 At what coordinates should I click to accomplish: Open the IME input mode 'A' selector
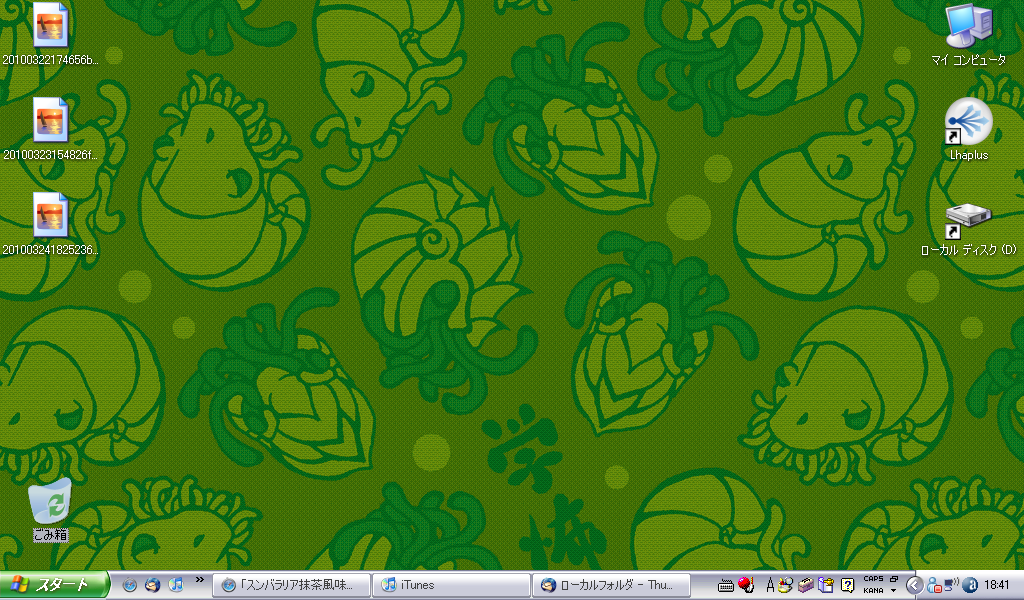click(770, 586)
